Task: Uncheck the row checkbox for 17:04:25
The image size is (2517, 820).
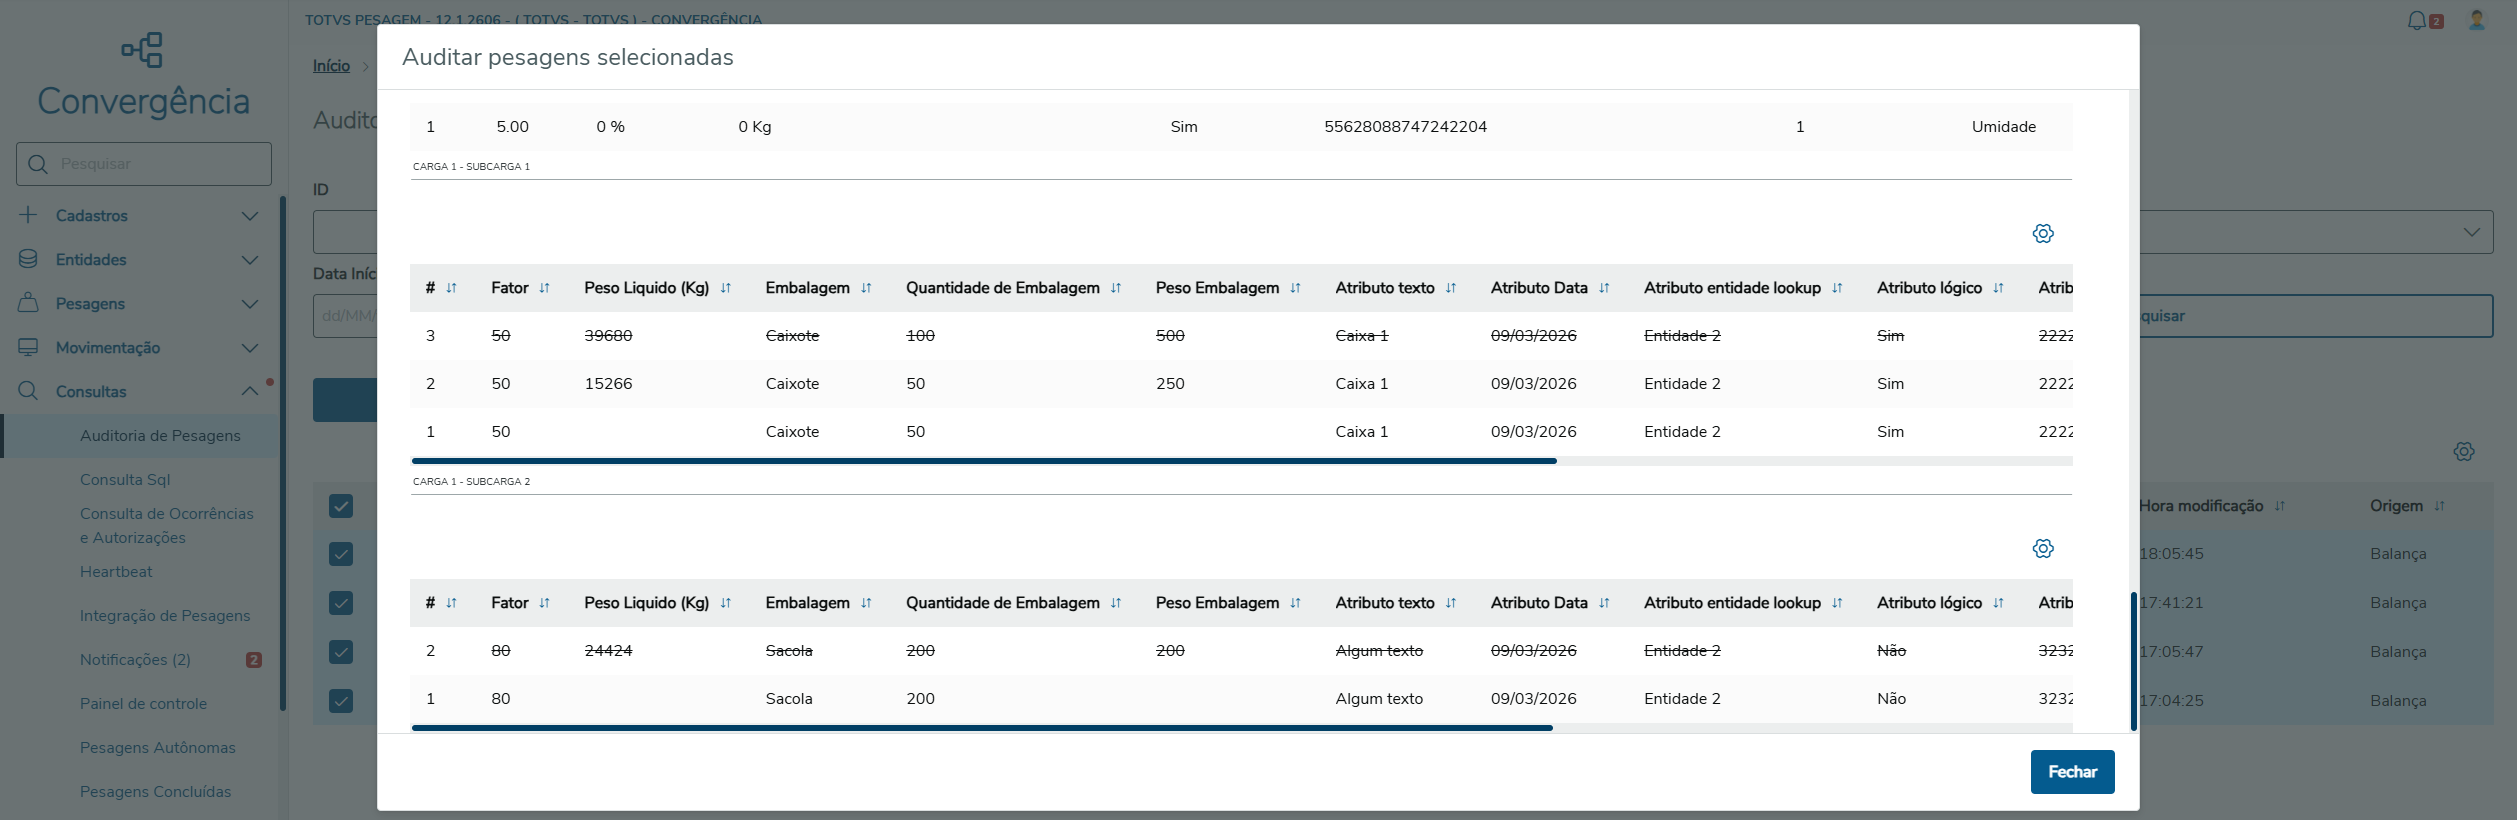Action: [341, 701]
